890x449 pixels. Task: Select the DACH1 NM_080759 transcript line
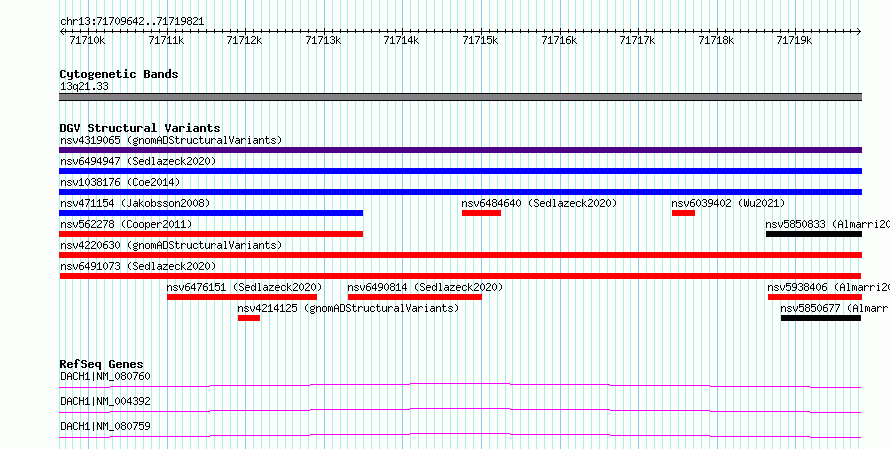tap(460, 435)
